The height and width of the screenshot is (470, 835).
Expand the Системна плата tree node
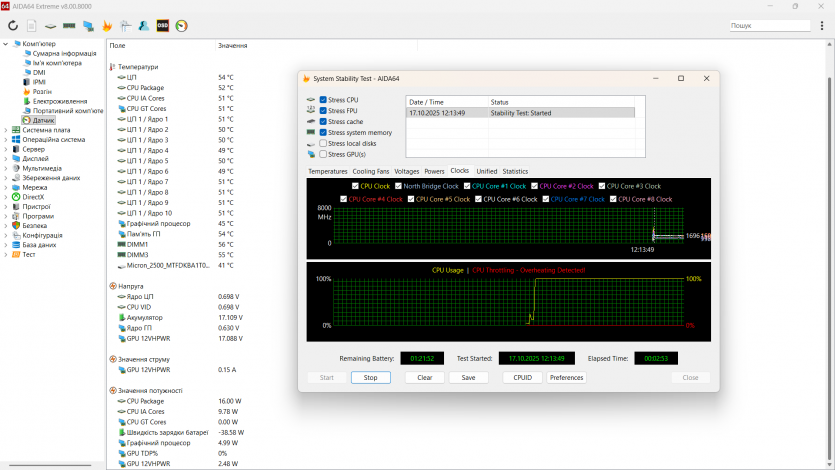pyautogui.click(x=5, y=130)
